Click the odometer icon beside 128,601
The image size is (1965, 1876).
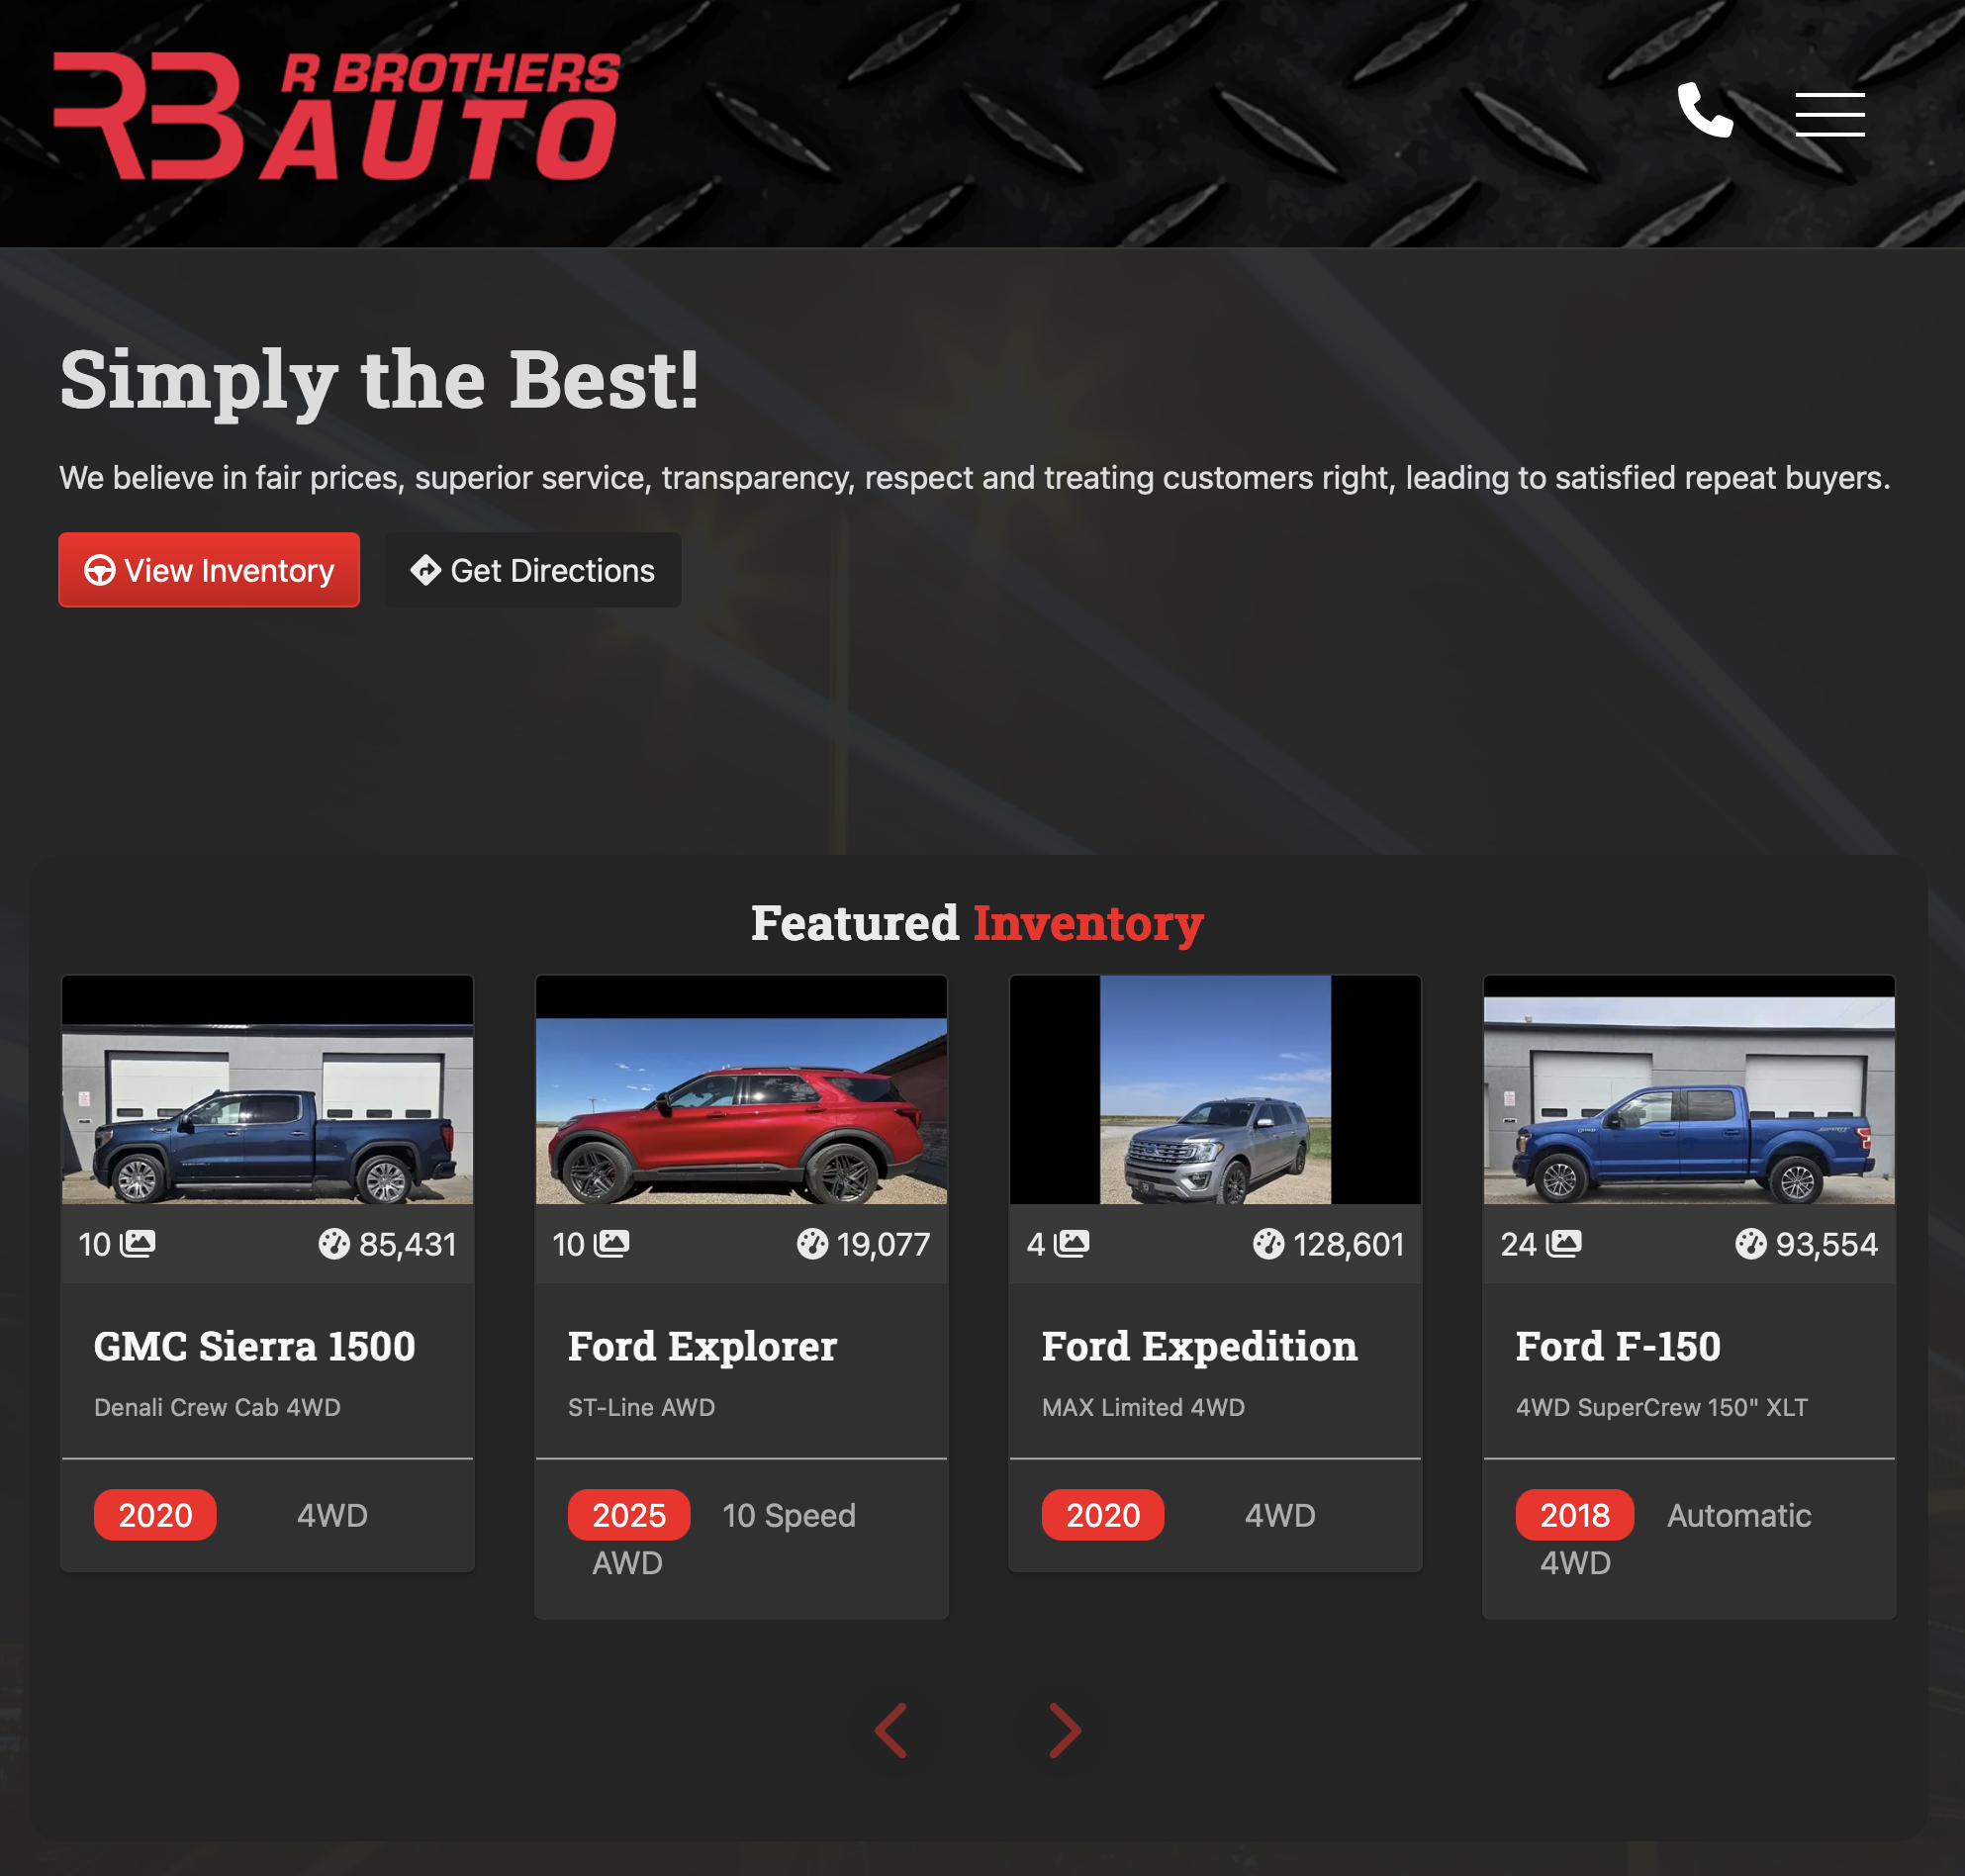pos(1268,1244)
